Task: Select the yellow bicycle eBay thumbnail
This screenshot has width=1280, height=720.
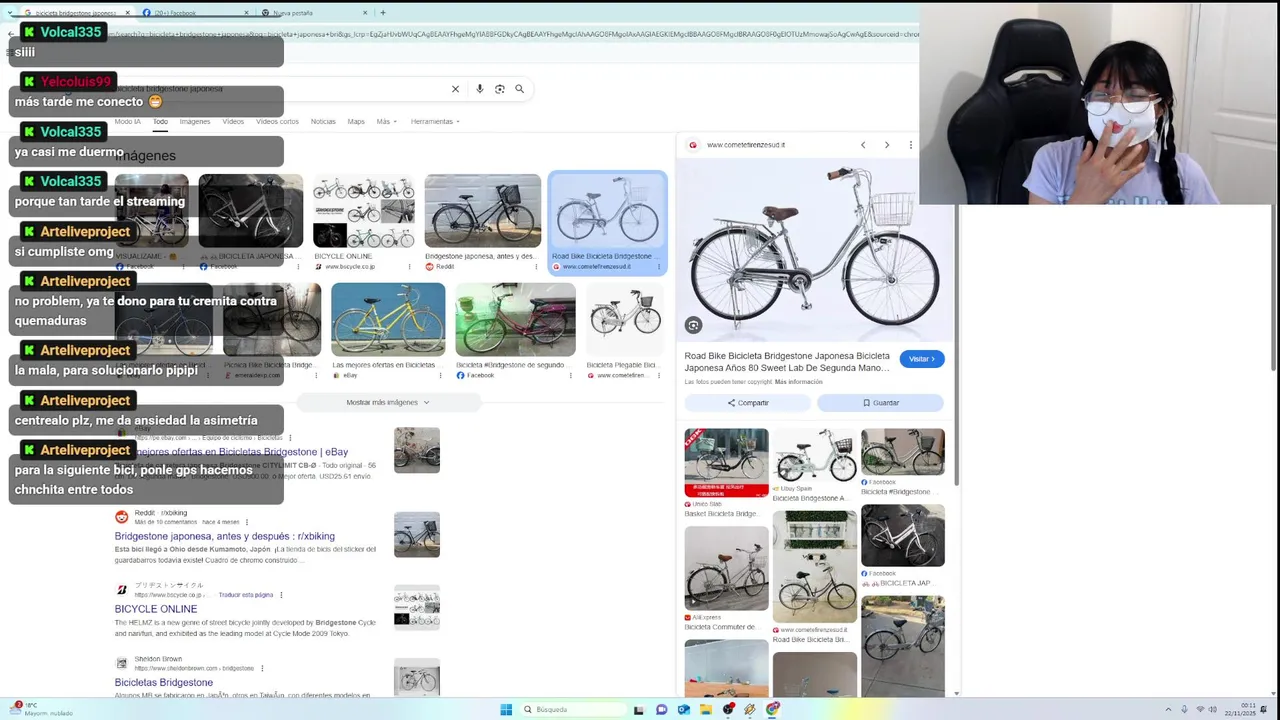Action: [388, 319]
